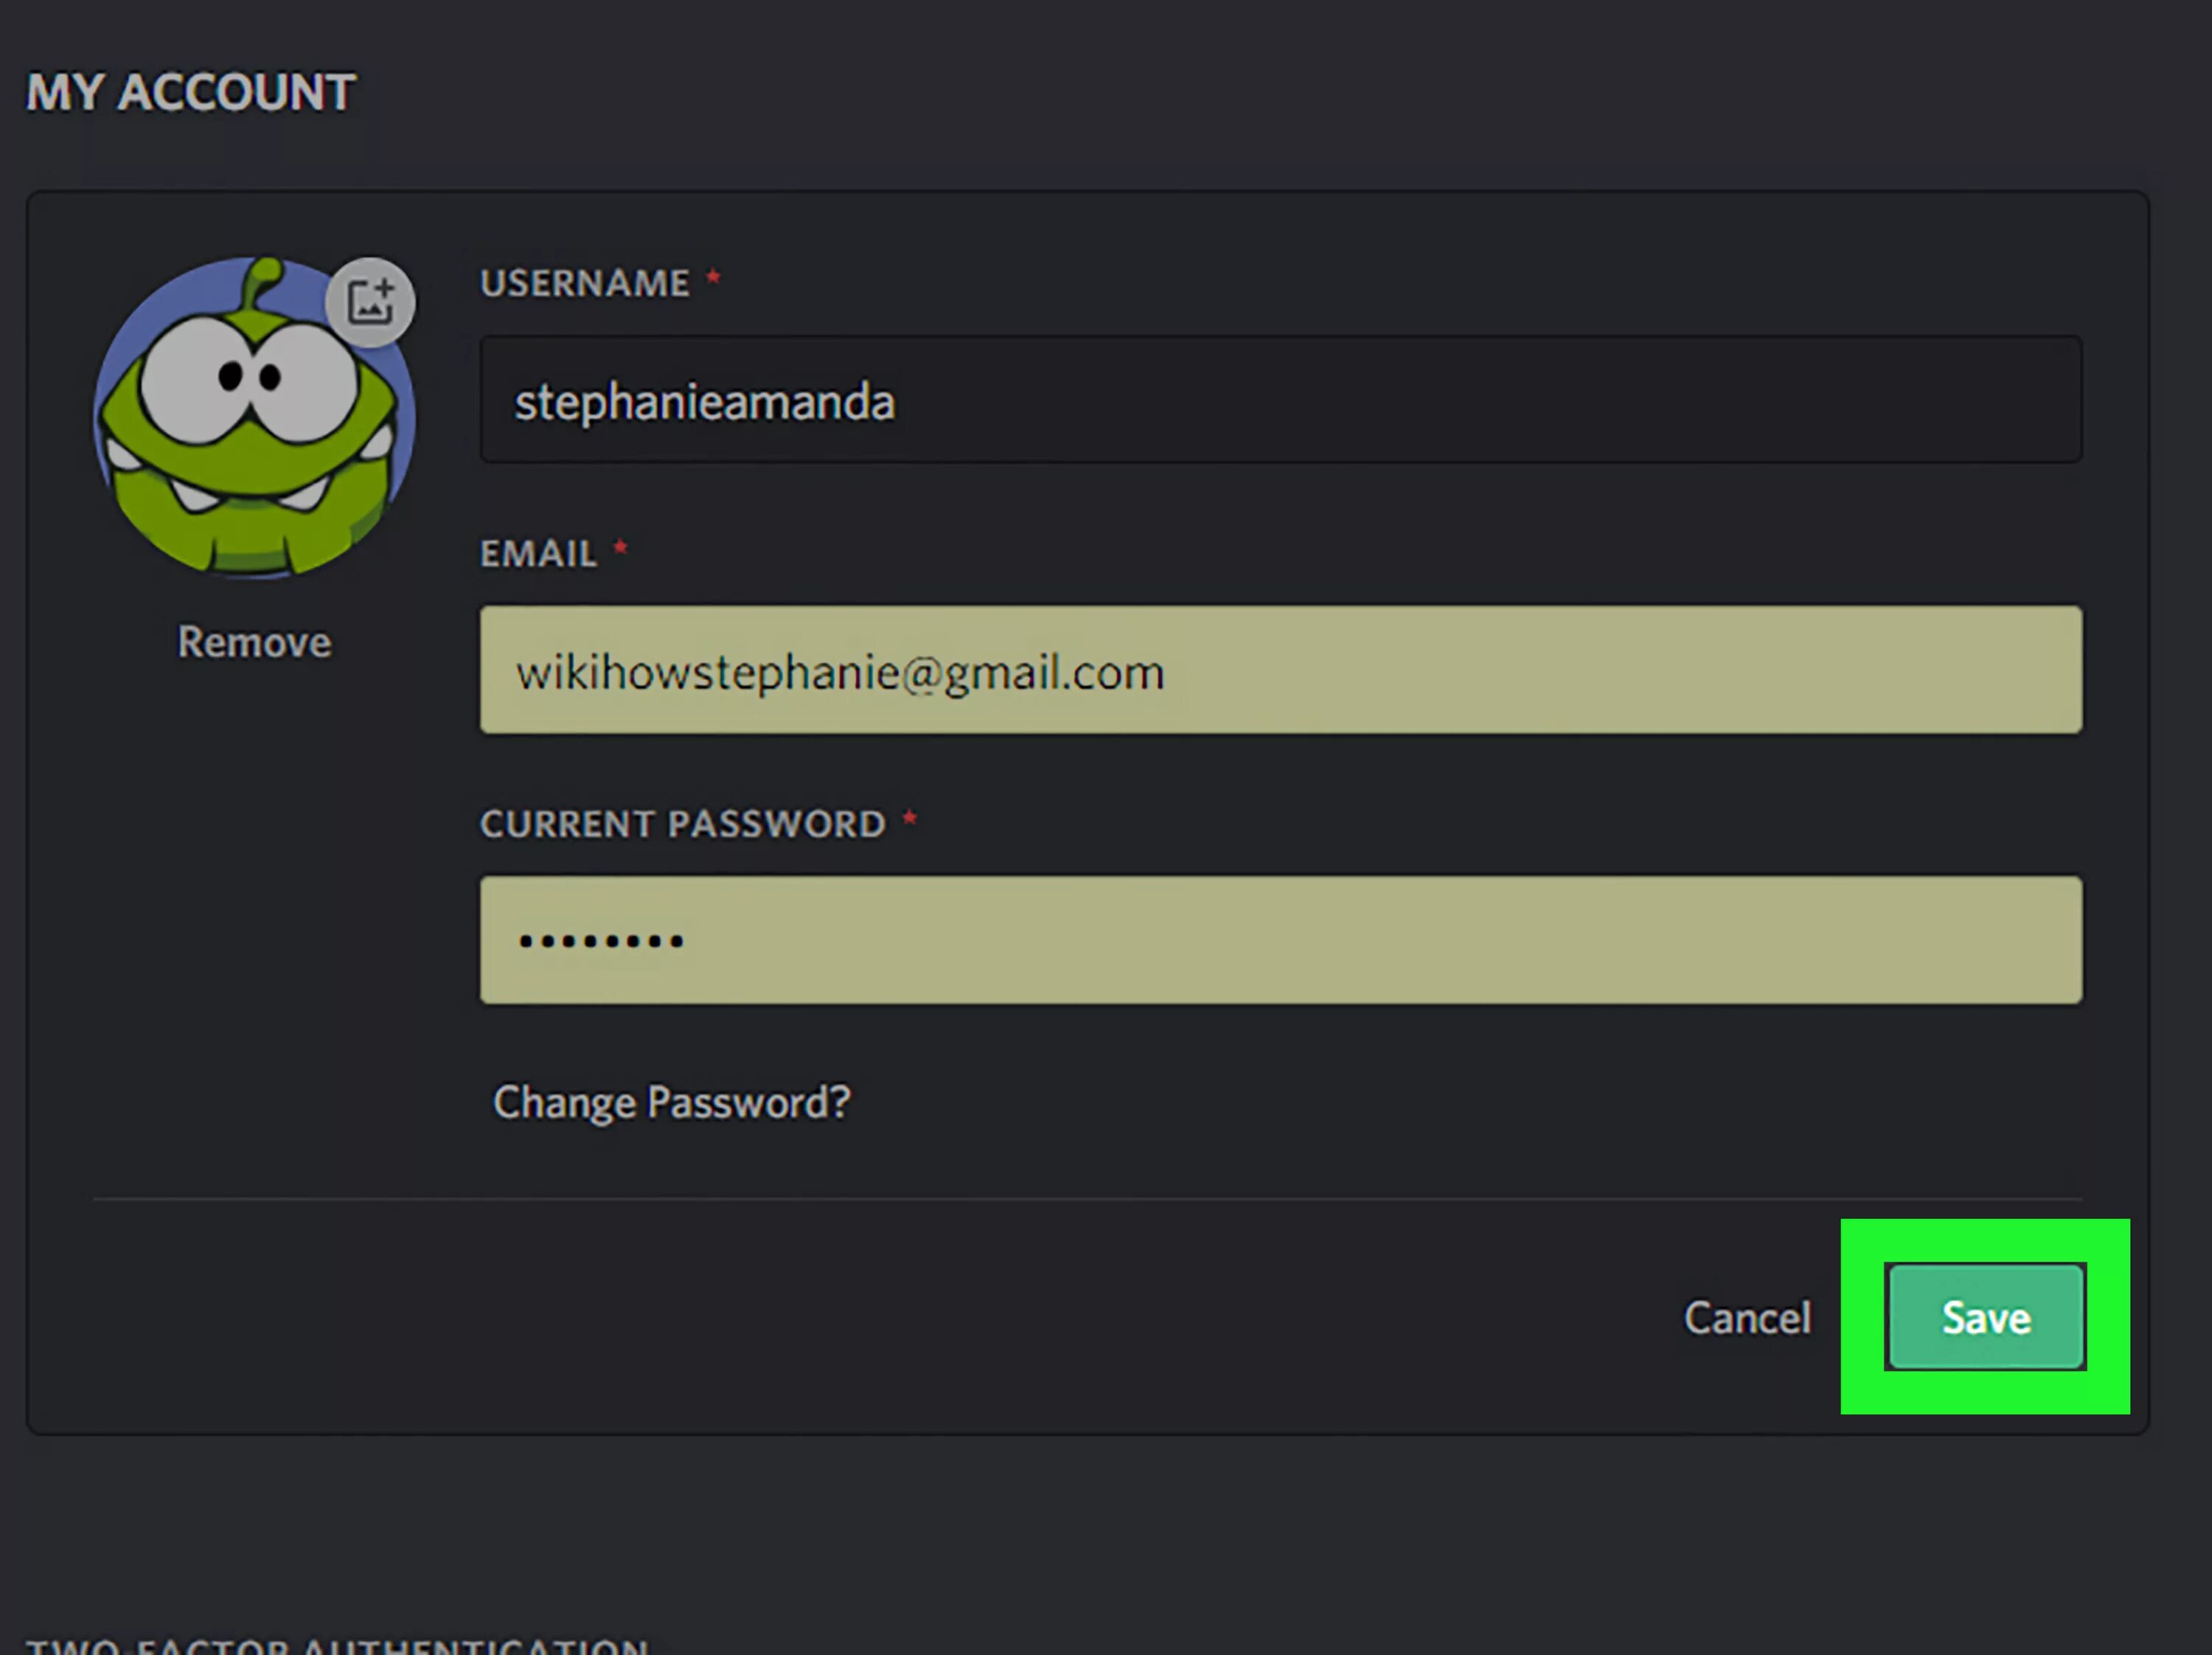
Task: Click the masked password dots
Action: coord(601,941)
